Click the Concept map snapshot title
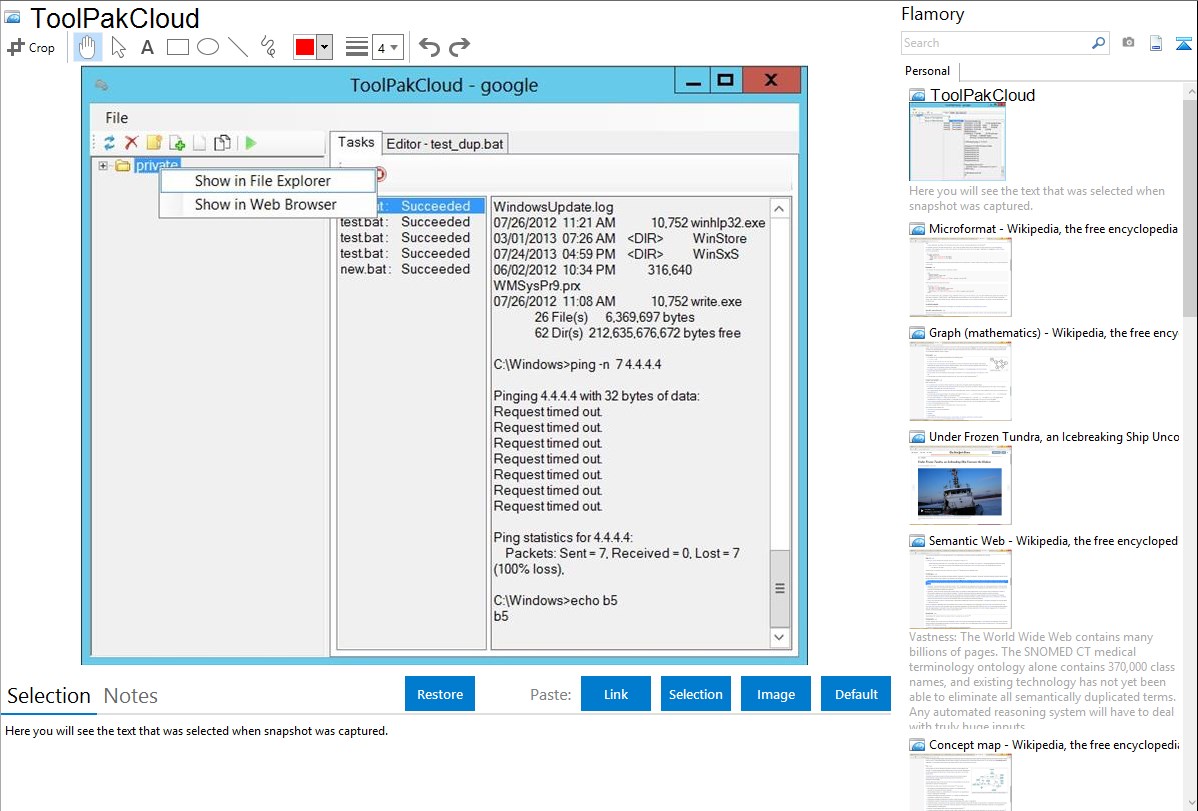The width and height of the screenshot is (1198, 811). point(1053,744)
